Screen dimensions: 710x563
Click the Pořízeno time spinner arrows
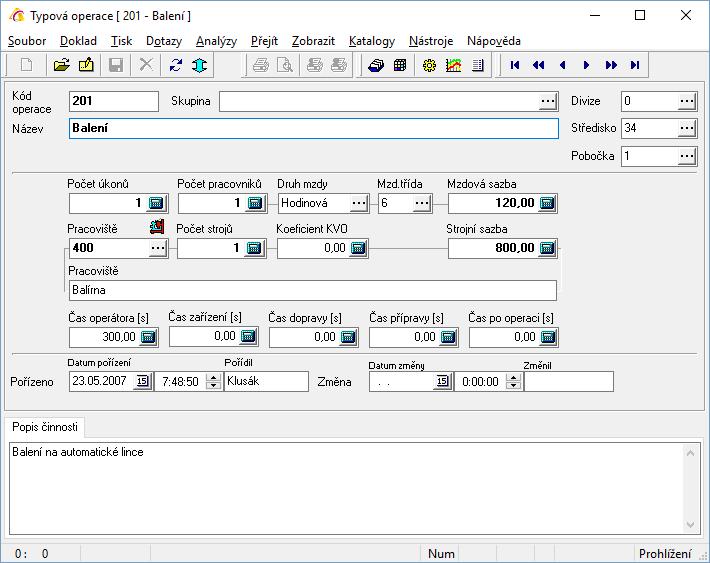[x=213, y=381]
